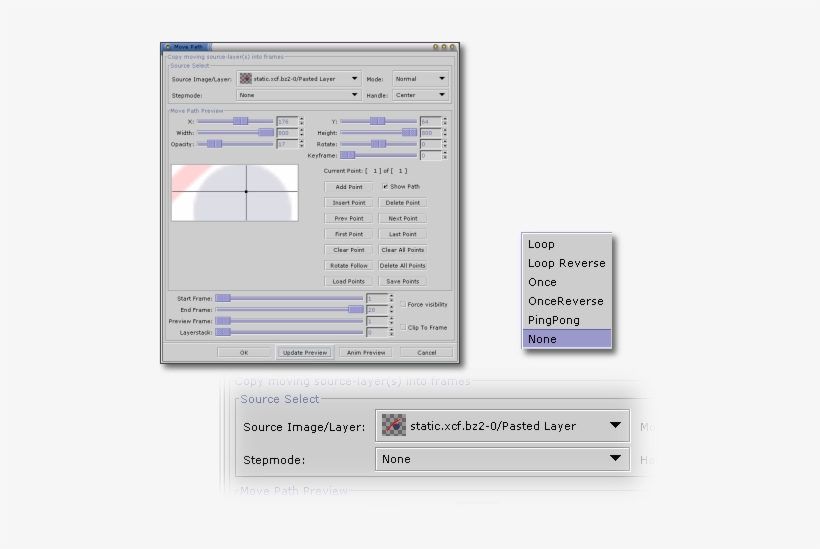Viewport: 820px width, 549px height.
Task: Confirm the dialog with OK
Action: pyautogui.click(x=244, y=352)
